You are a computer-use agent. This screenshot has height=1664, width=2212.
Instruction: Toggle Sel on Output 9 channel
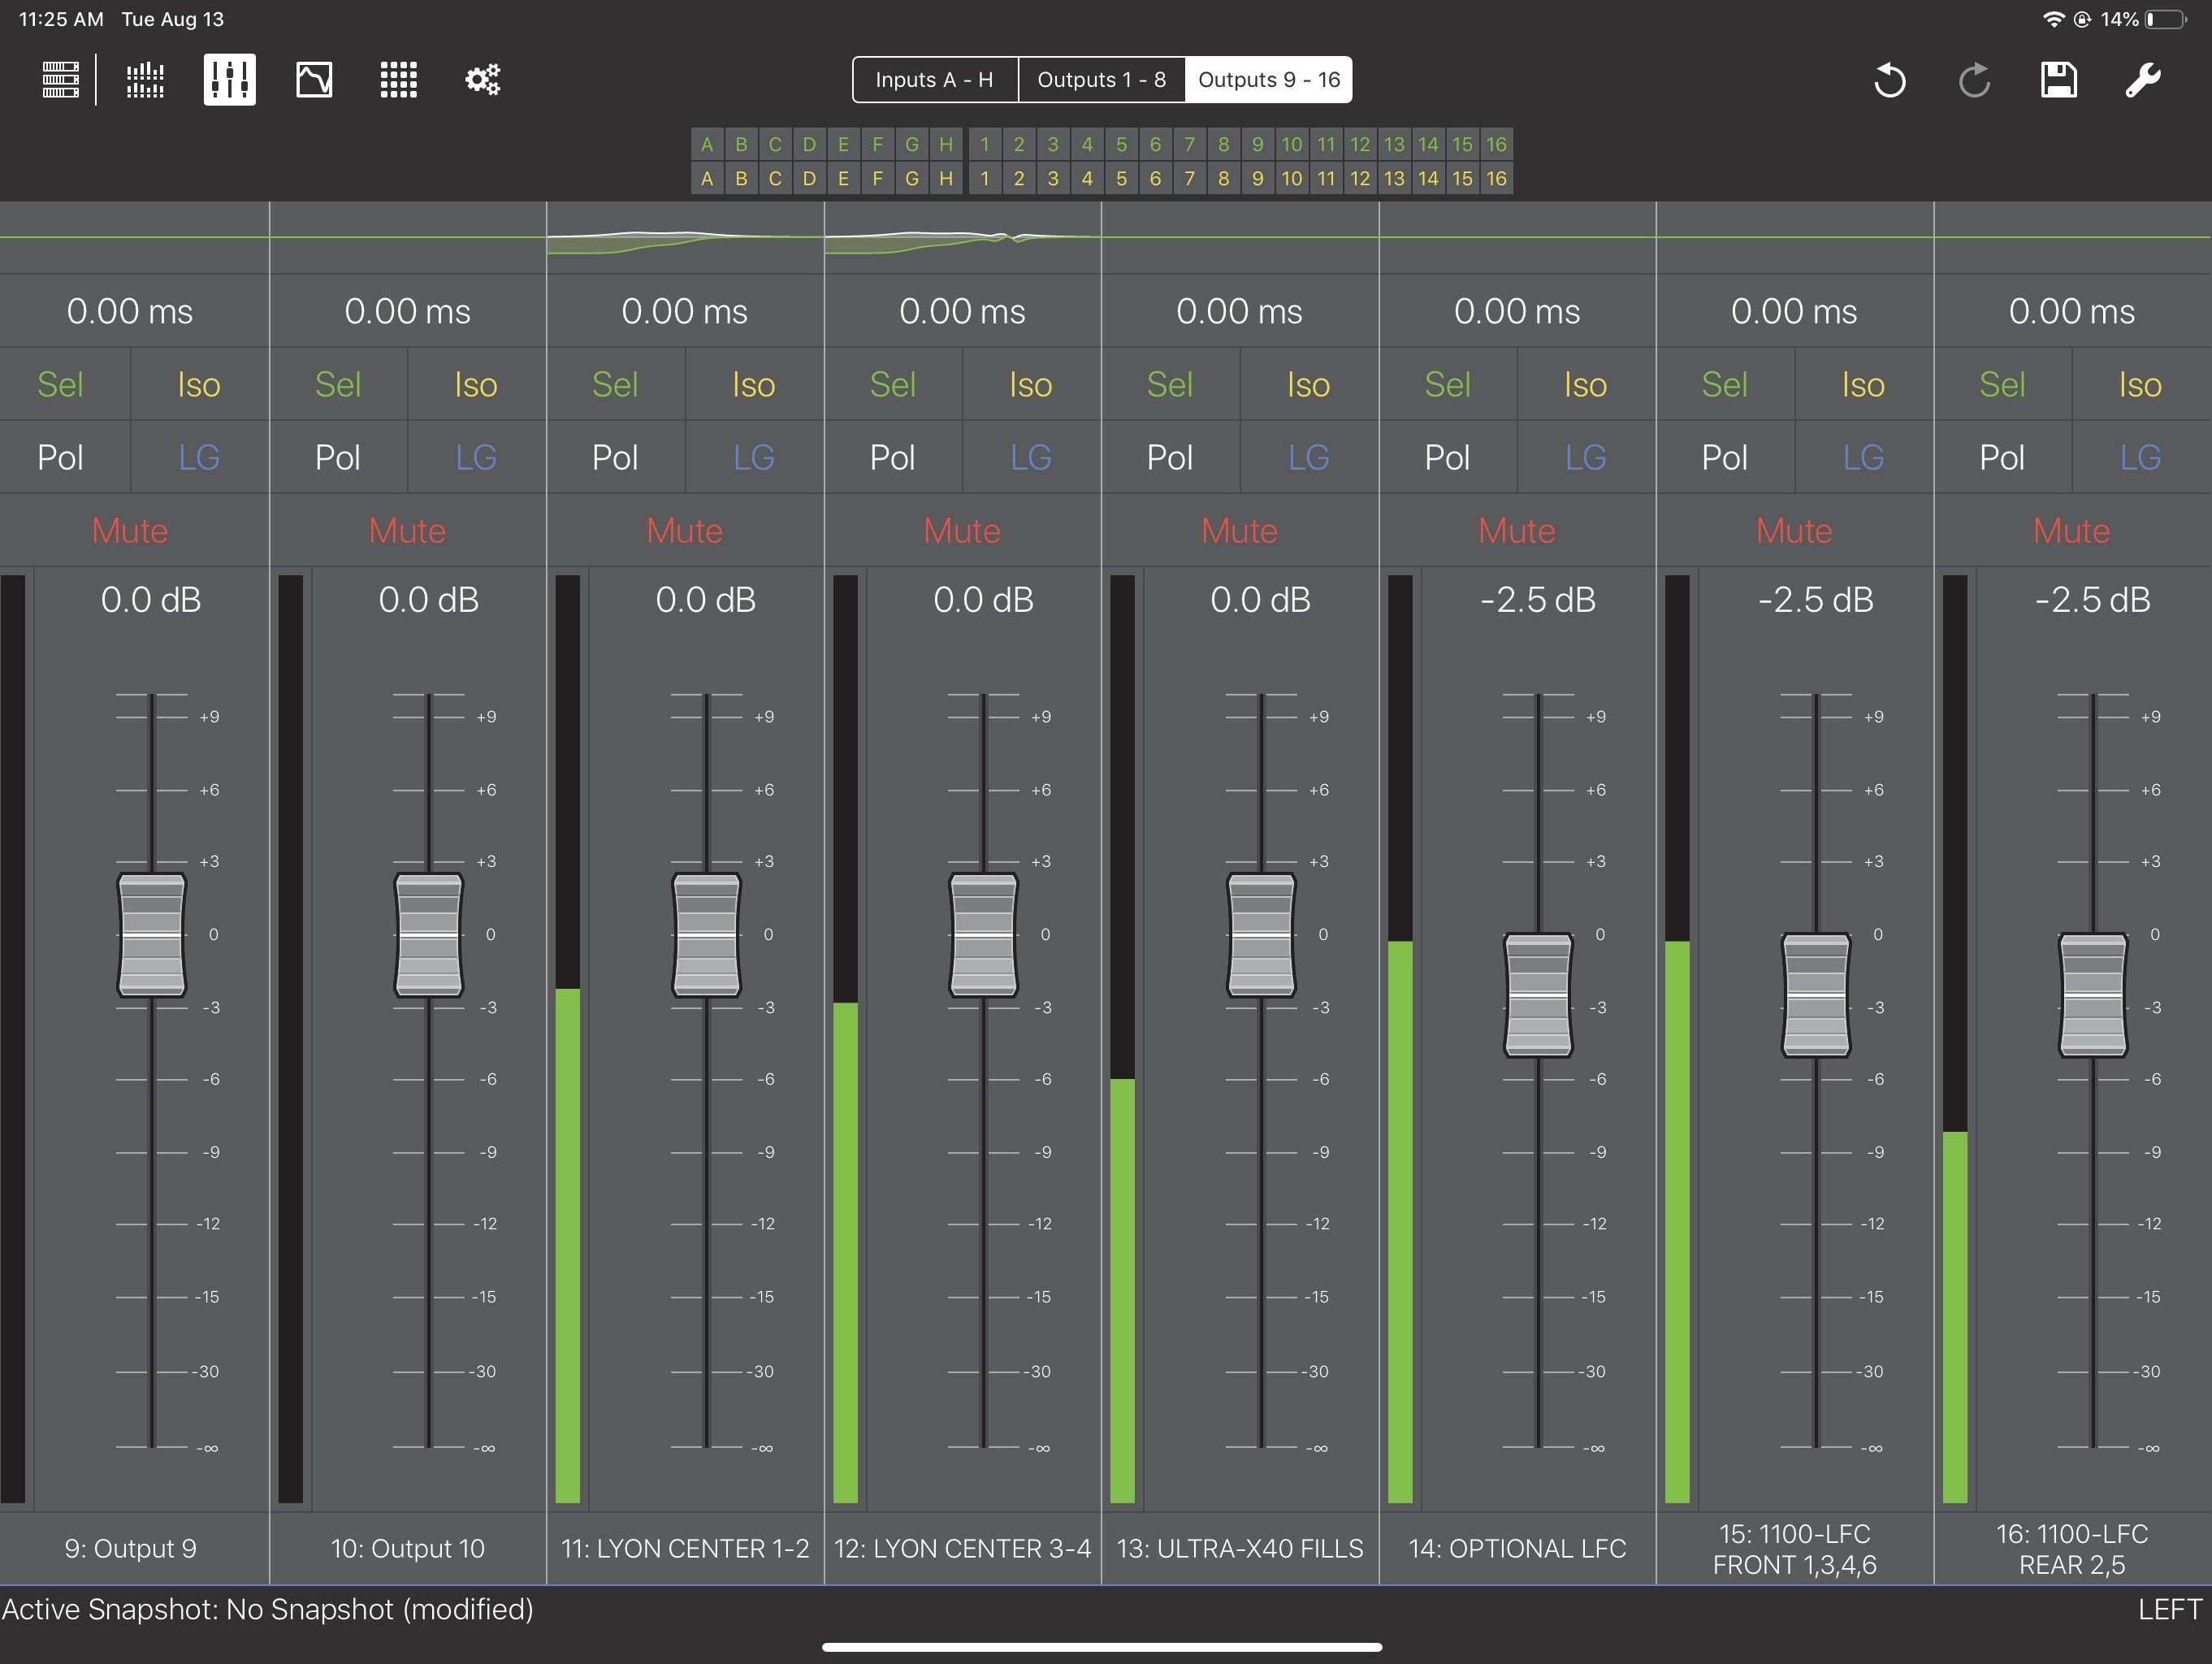[x=61, y=384]
